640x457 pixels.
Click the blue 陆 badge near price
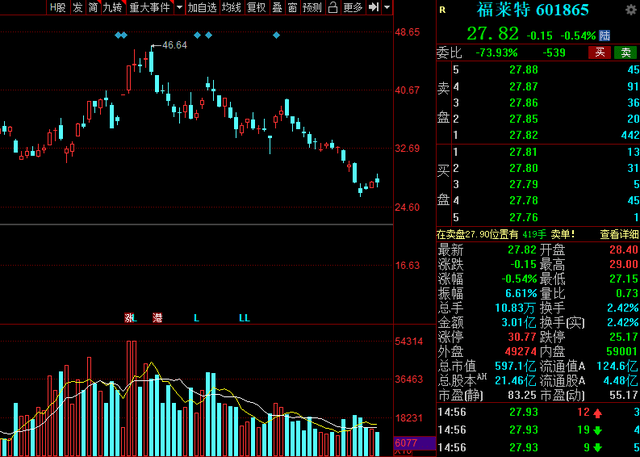[604, 35]
